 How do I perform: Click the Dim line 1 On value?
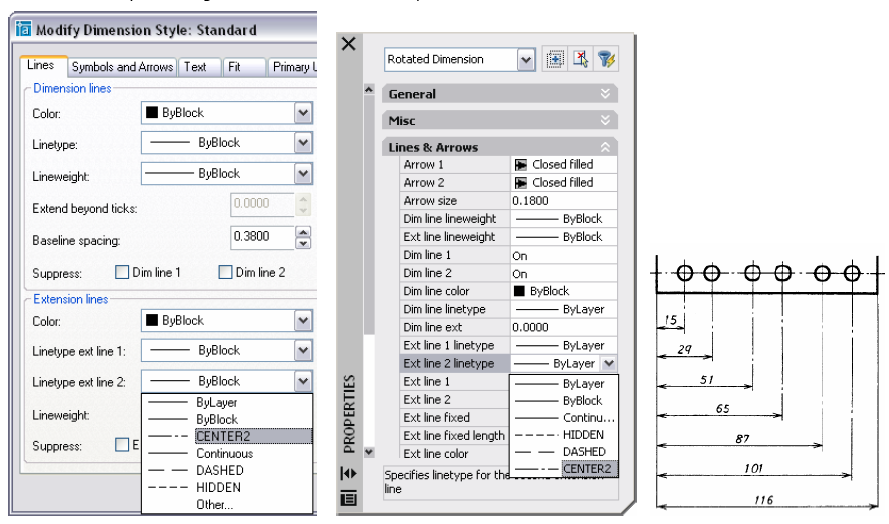click(564, 255)
